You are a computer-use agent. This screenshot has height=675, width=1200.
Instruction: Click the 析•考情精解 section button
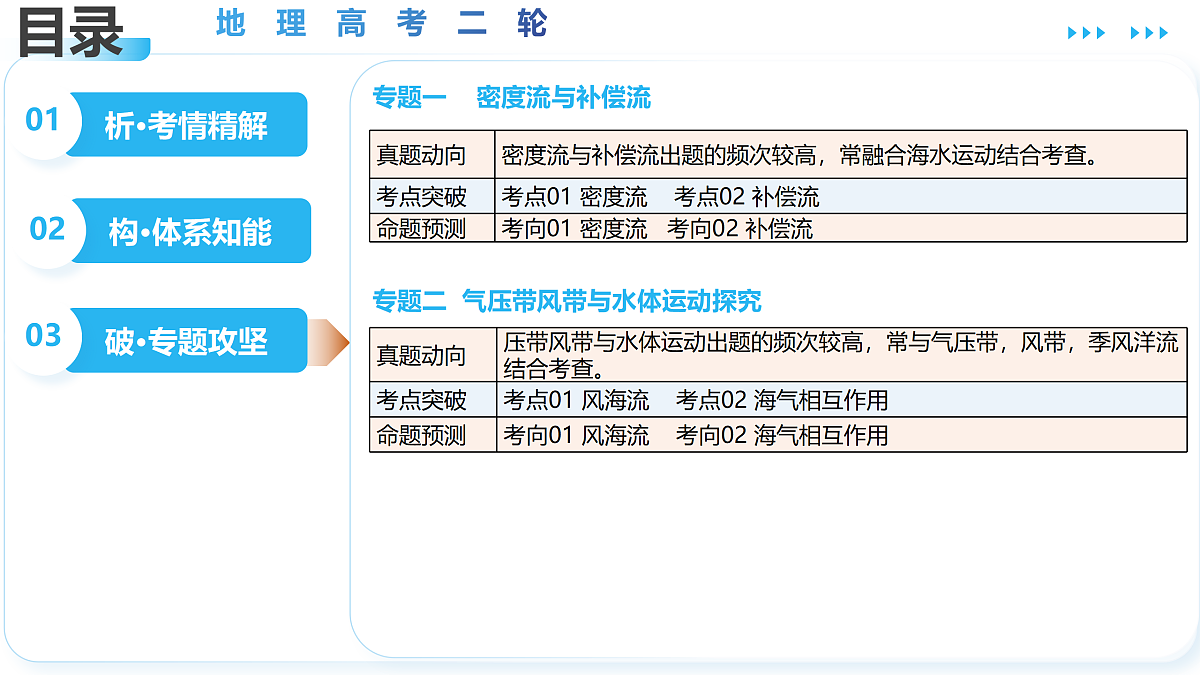click(x=188, y=125)
